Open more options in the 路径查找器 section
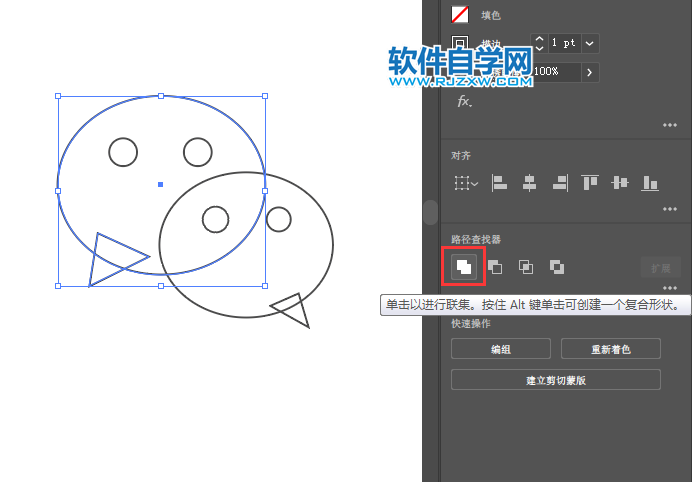692x482 pixels. [x=669, y=288]
